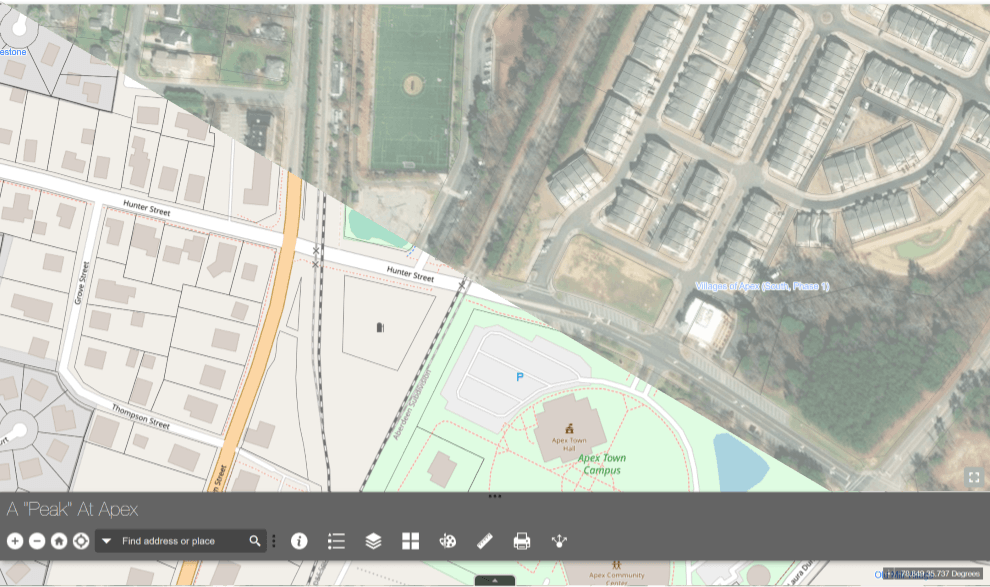Select the Measurement ruler tool
Viewport: 990px width, 587px height.
click(485, 541)
